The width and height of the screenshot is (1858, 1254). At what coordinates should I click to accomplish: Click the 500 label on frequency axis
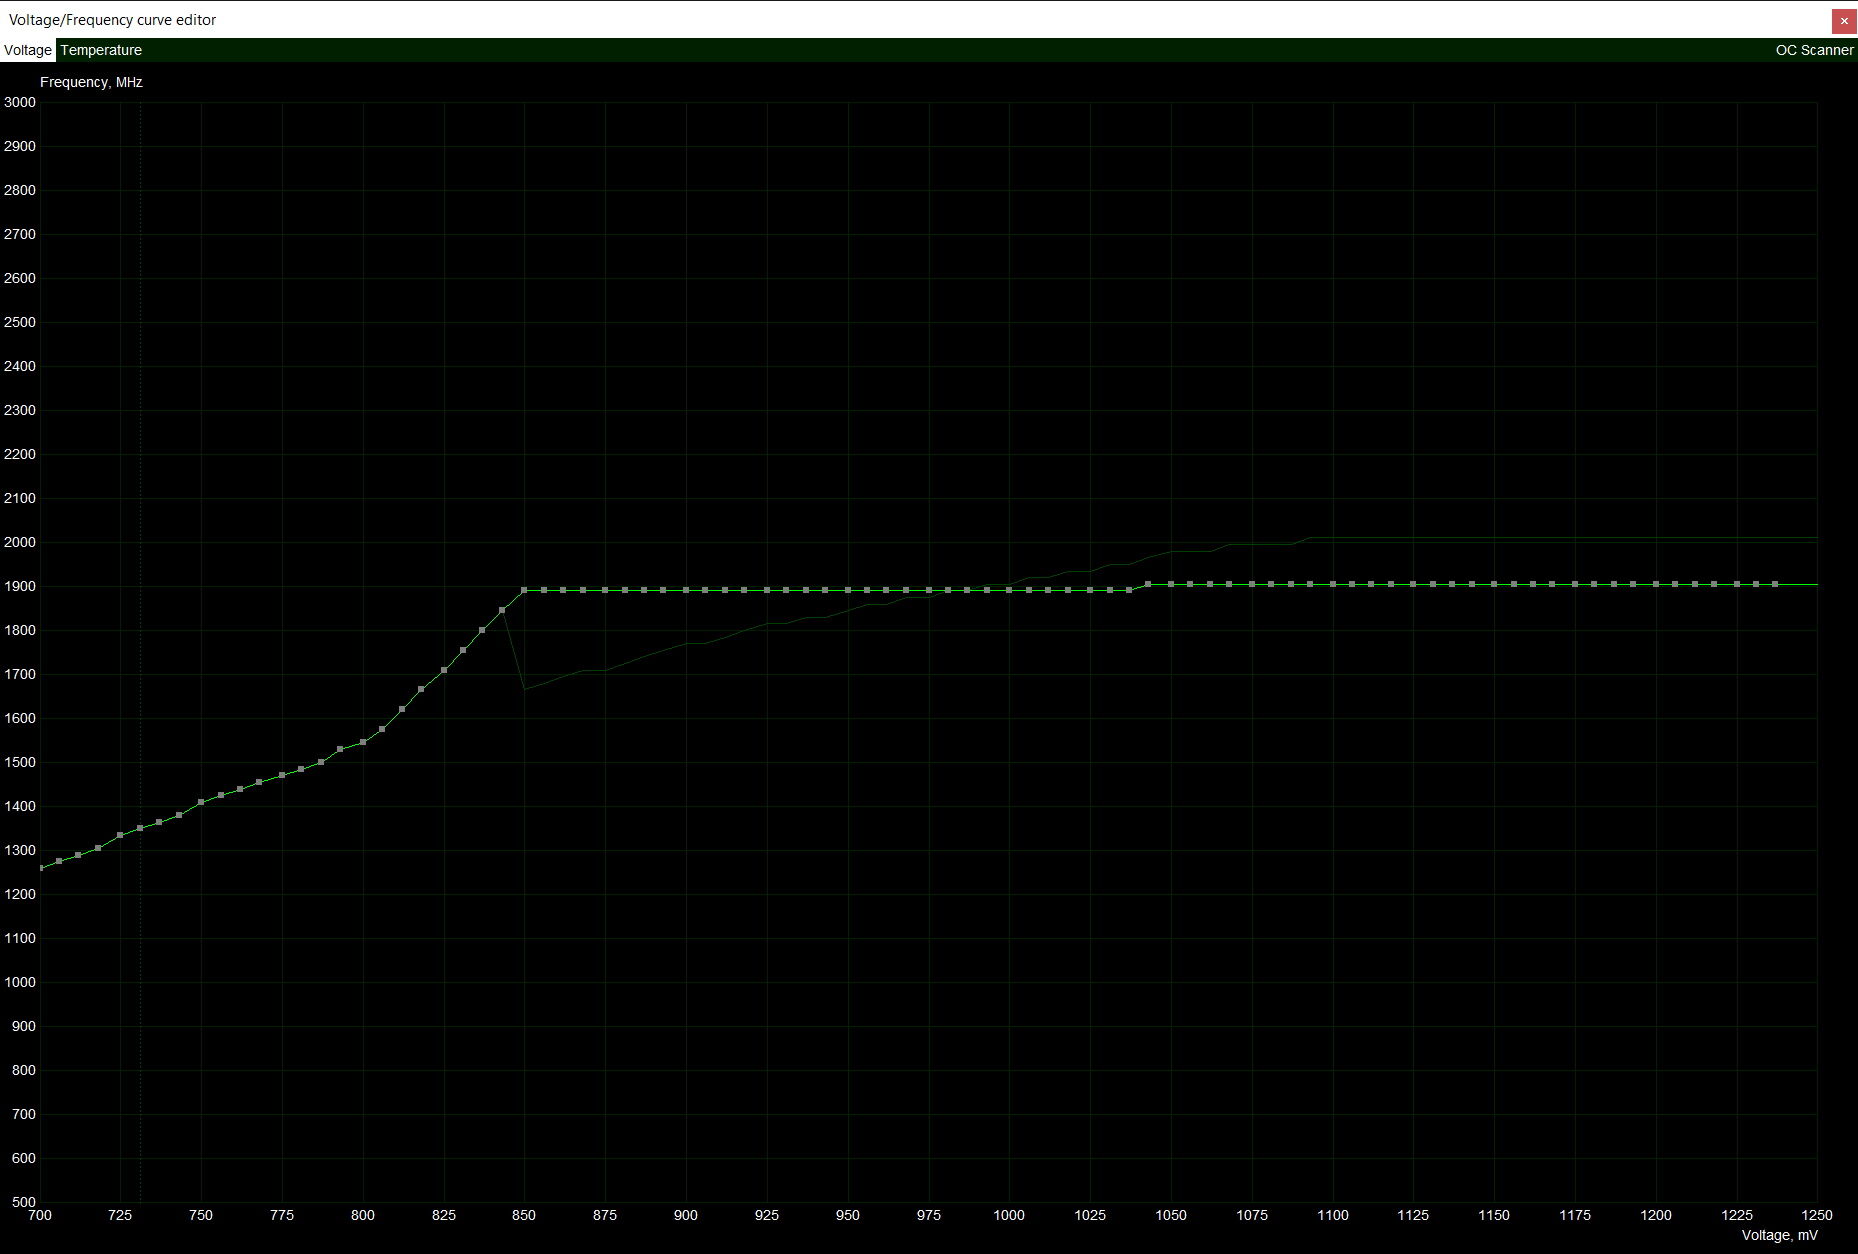[x=23, y=1202]
